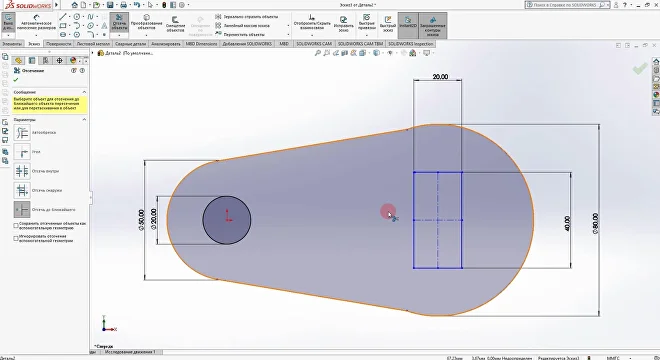Collapse the Параметры (Options) section
Viewport: 660px width, 360px height.
84,120
